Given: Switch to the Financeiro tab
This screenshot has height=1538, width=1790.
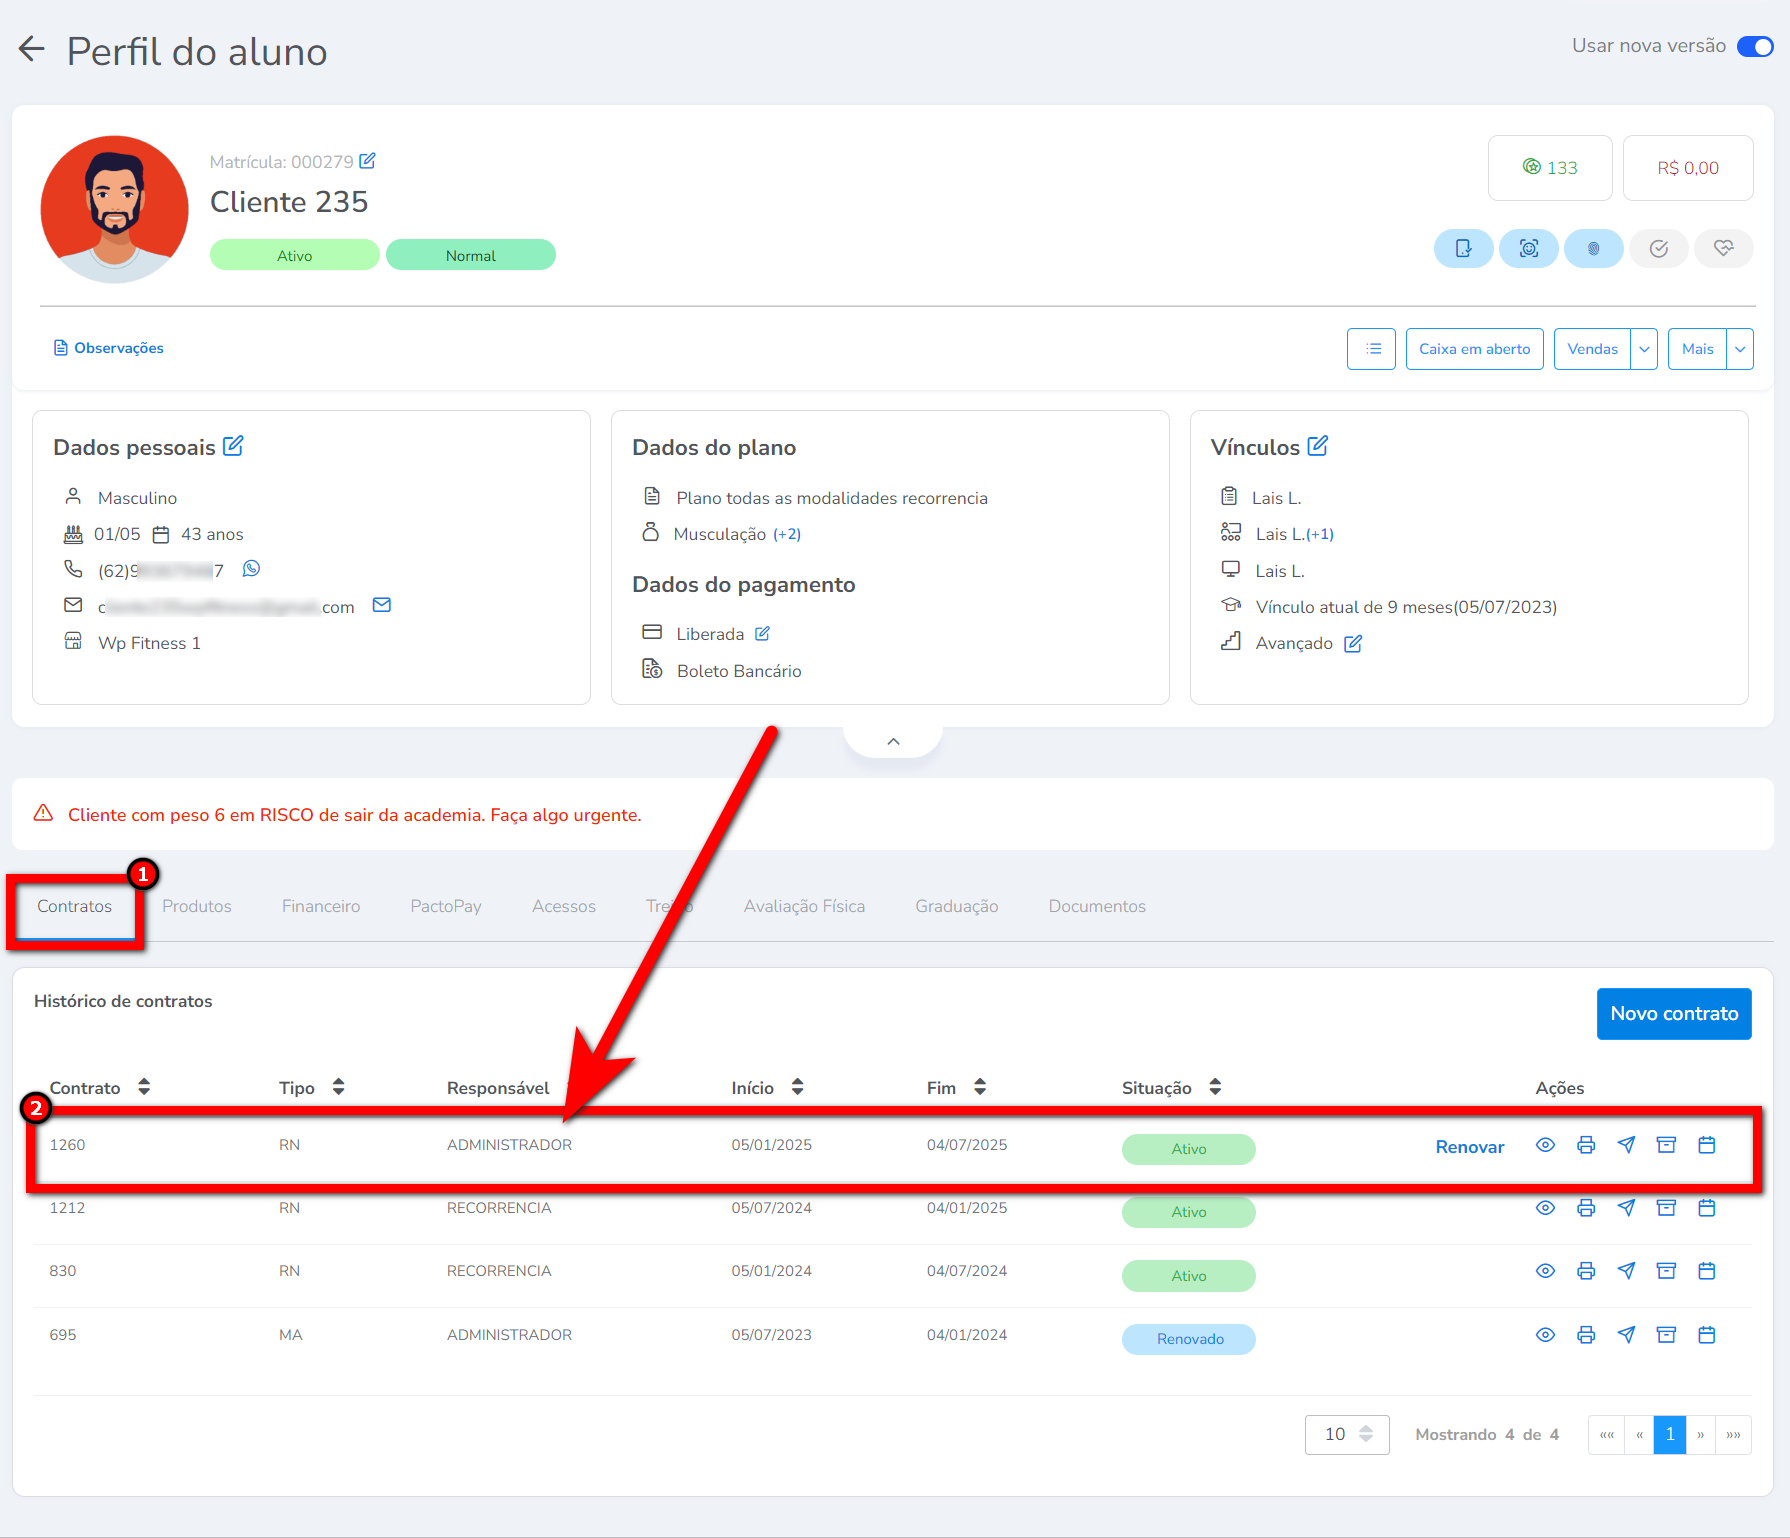Looking at the screenshot, I should 321,906.
